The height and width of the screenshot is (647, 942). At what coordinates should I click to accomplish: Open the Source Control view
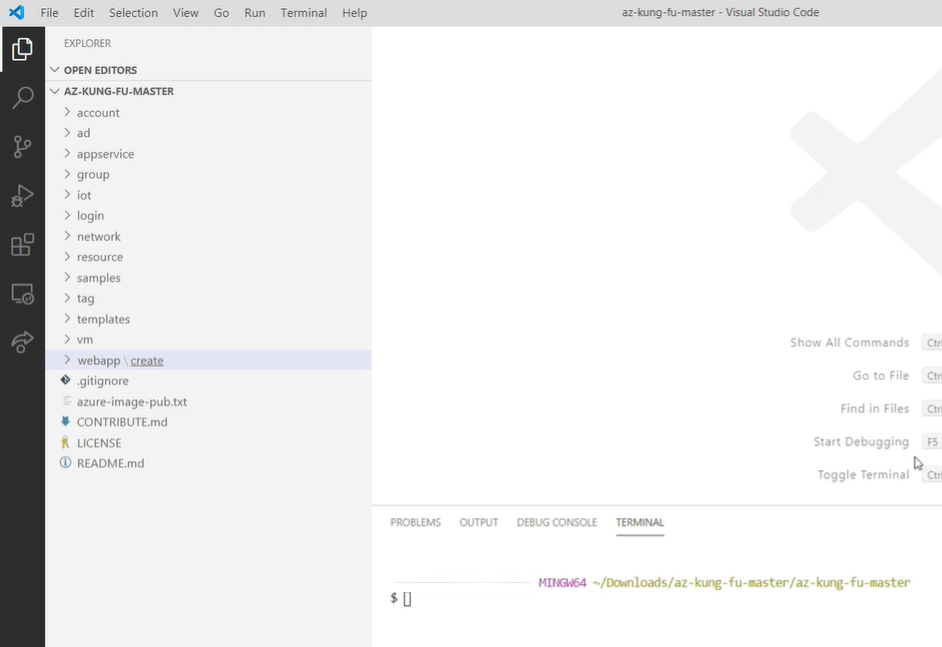pos(22,147)
